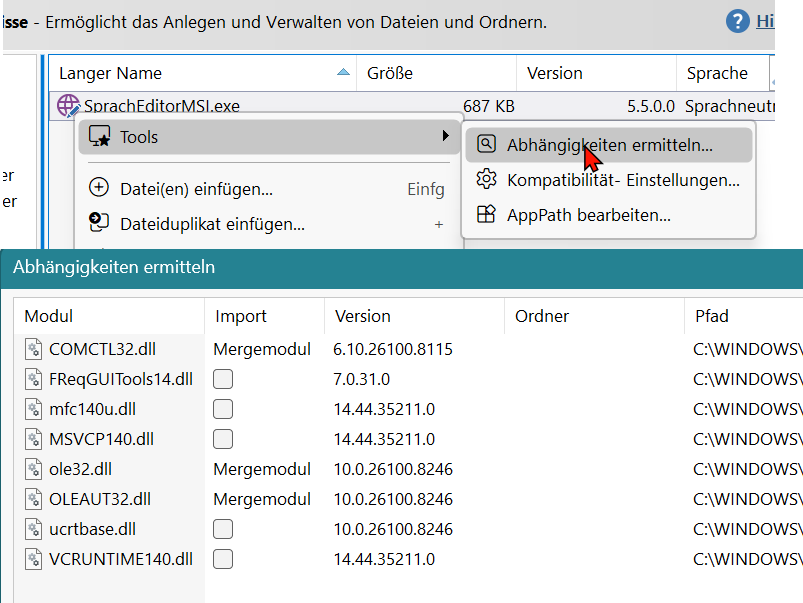Click the Tools monitor-star icon
803x603 pixels.
pyautogui.click(x=99, y=136)
